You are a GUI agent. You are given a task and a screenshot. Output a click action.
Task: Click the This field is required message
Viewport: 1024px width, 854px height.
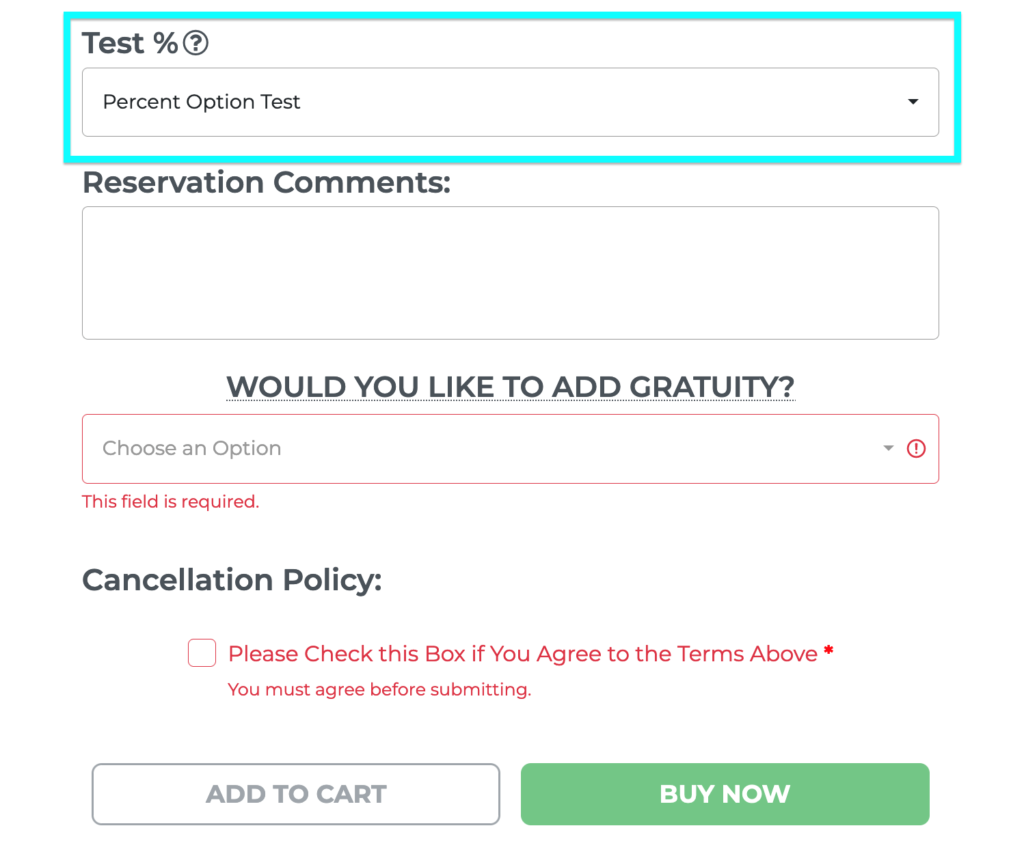click(170, 501)
